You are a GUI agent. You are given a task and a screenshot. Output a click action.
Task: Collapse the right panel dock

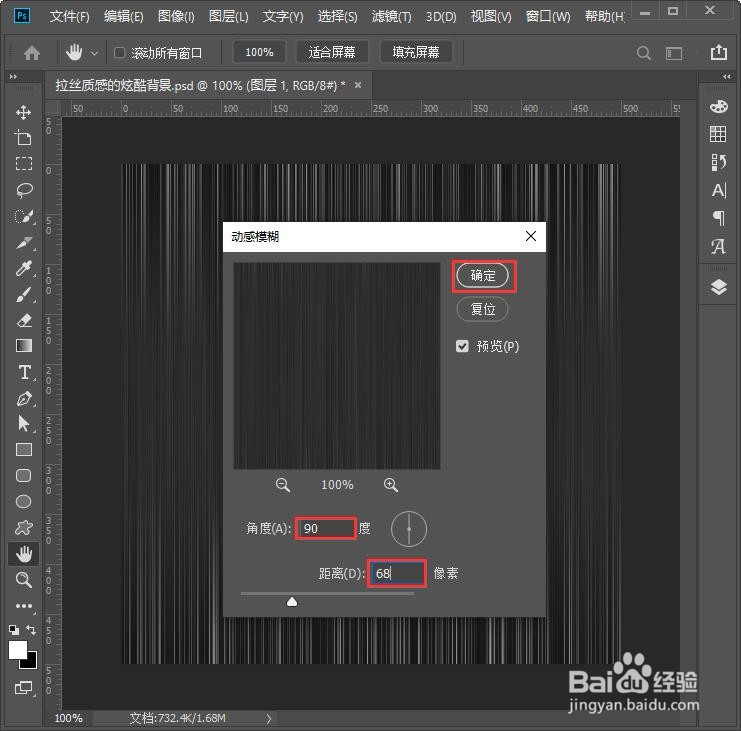[727, 76]
